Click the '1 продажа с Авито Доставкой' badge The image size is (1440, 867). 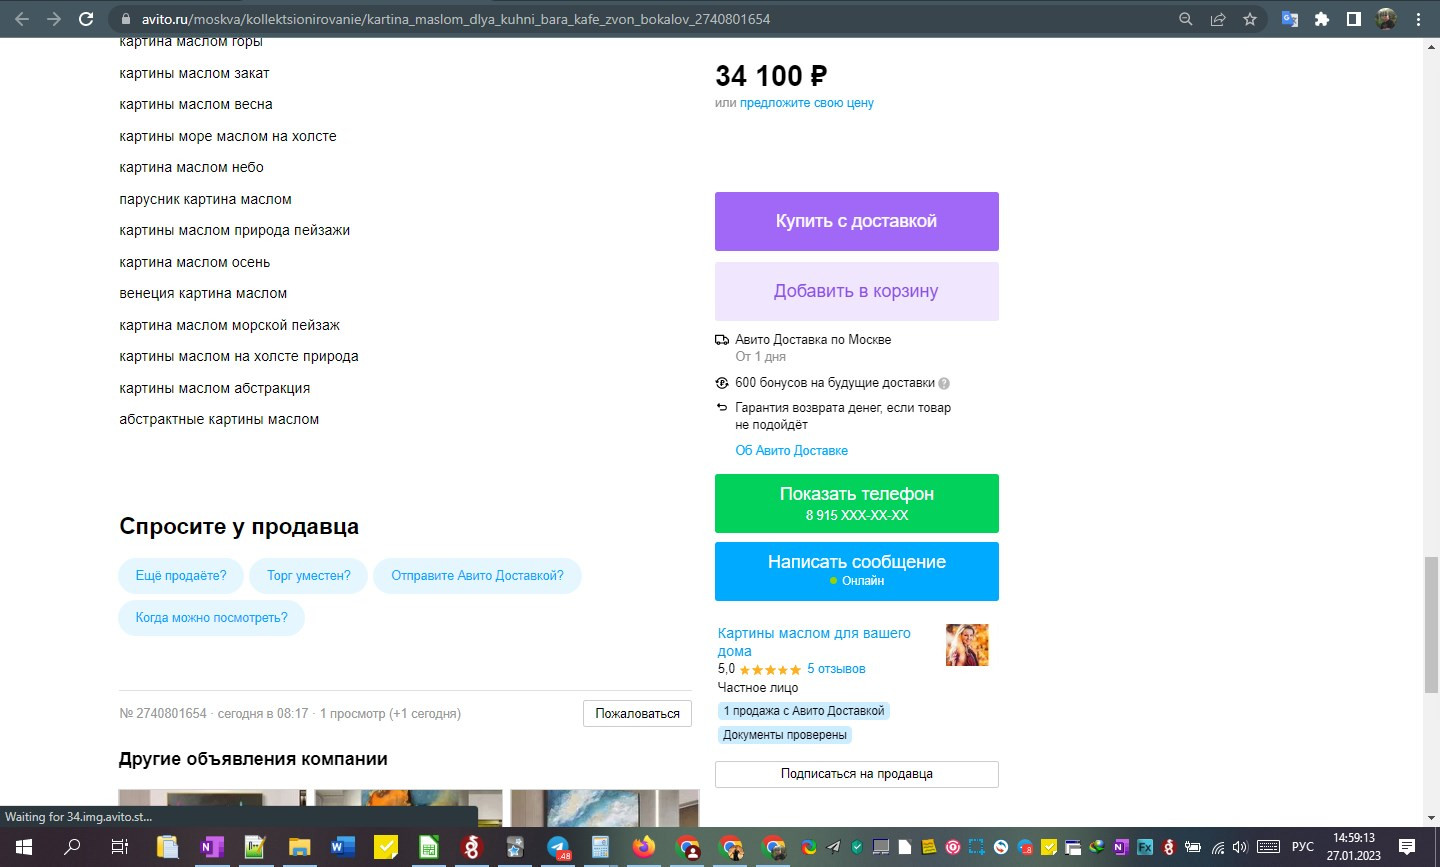coord(804,711)
